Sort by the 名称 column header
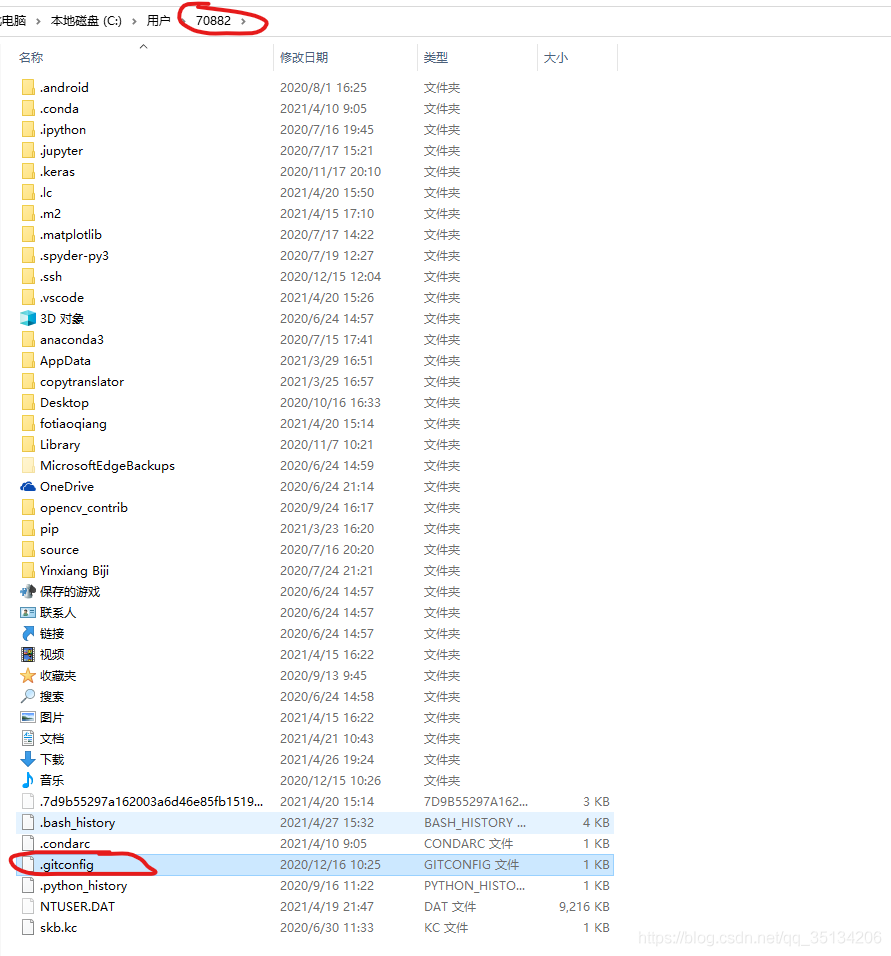This screenshot has width=891, height=956. (x=31, y=57)
